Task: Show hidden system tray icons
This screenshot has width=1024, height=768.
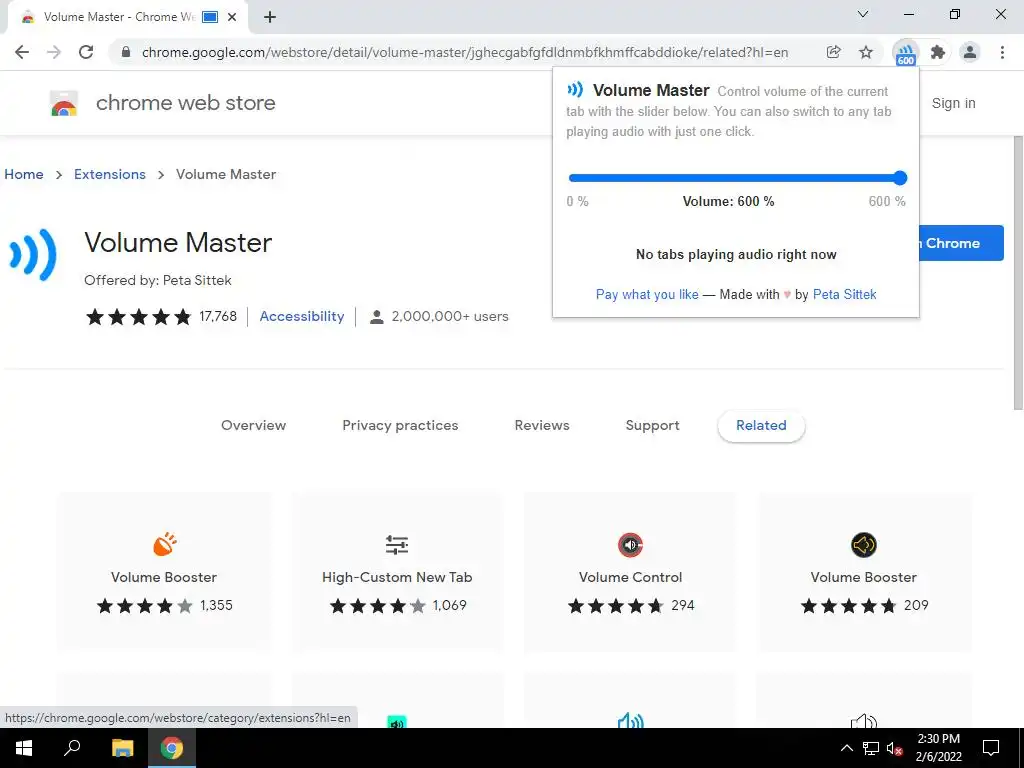Action: click(846, 748)
